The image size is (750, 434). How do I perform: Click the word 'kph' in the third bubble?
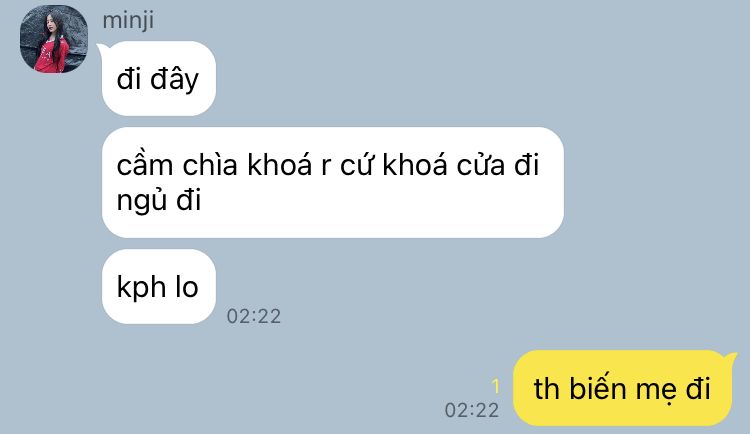pyautogui.click(x=141, y=289)
